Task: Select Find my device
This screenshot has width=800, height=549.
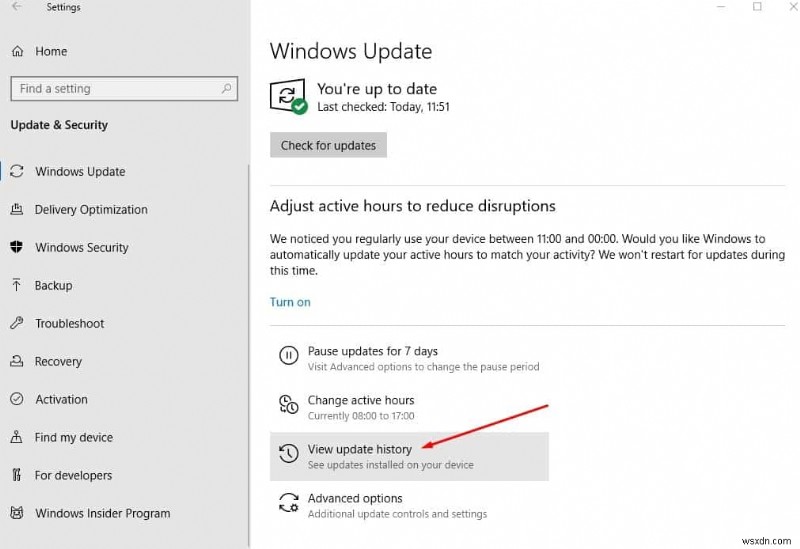Action: click(73, 437)
